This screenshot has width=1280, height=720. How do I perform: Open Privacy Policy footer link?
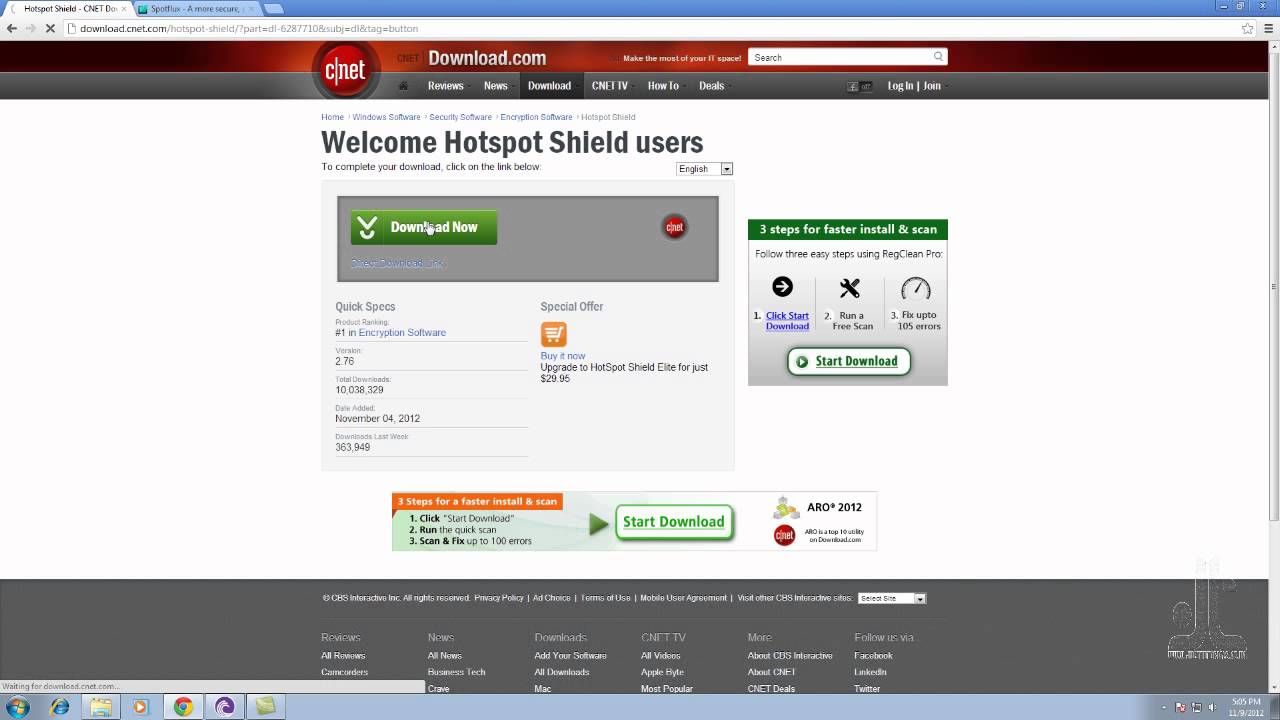click(x=499, y=598)
